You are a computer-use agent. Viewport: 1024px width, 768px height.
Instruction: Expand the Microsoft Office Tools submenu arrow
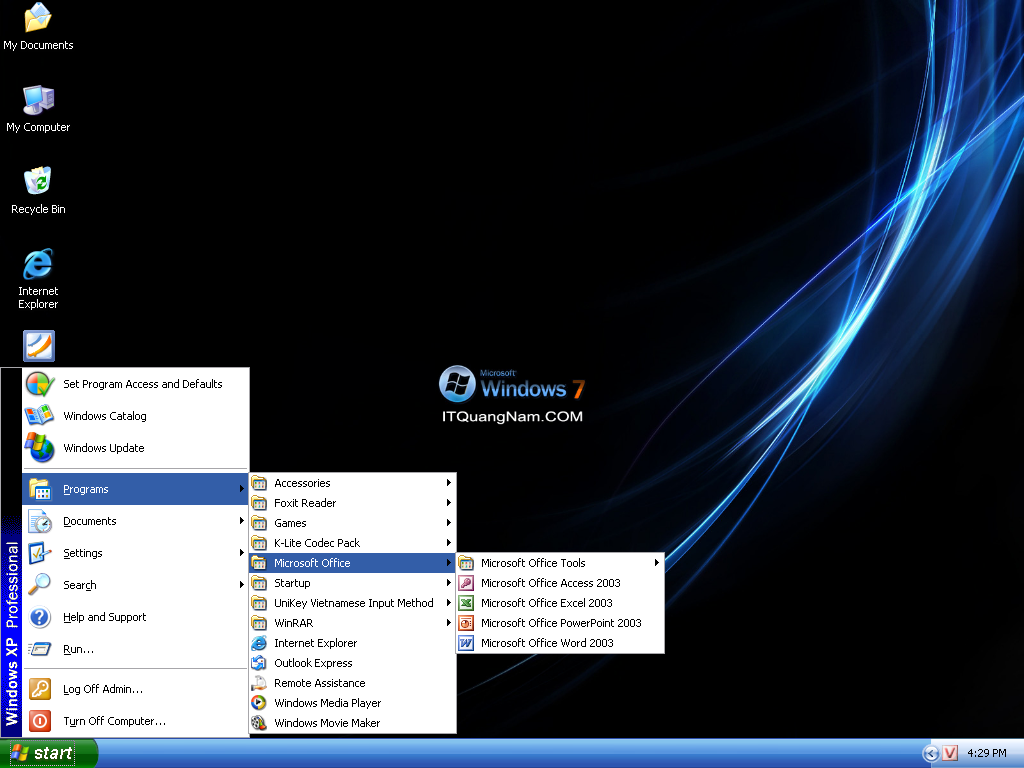click(x=656, y=563)
